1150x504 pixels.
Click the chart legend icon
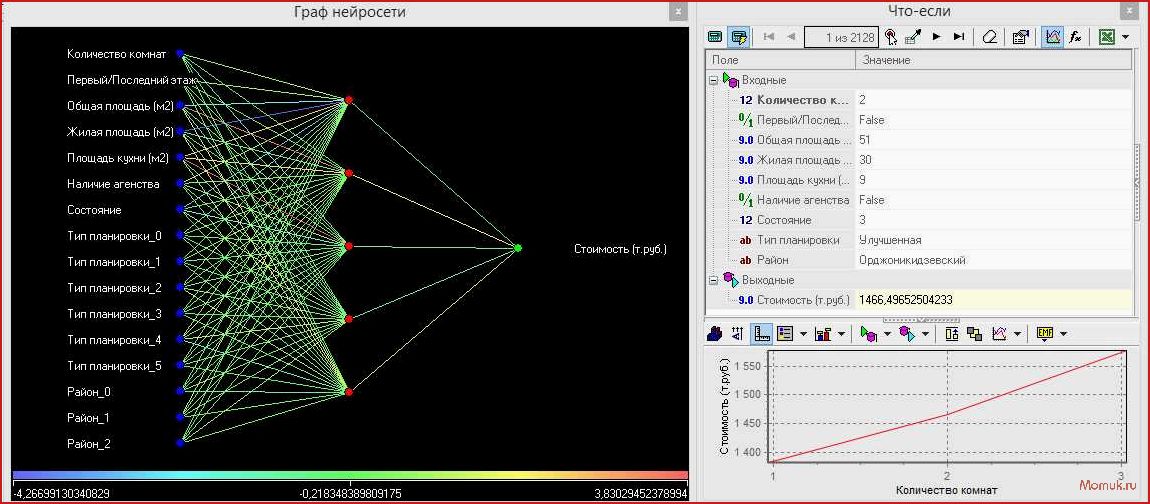pos(785,334)
